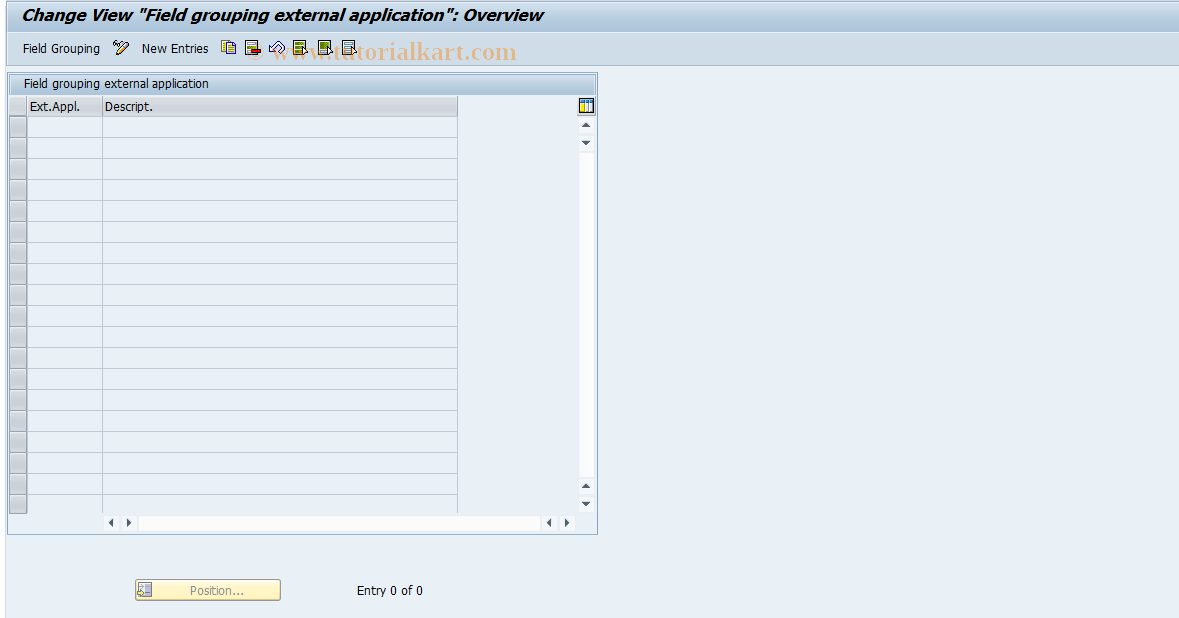Click the 'Change View' window title text

282,15
